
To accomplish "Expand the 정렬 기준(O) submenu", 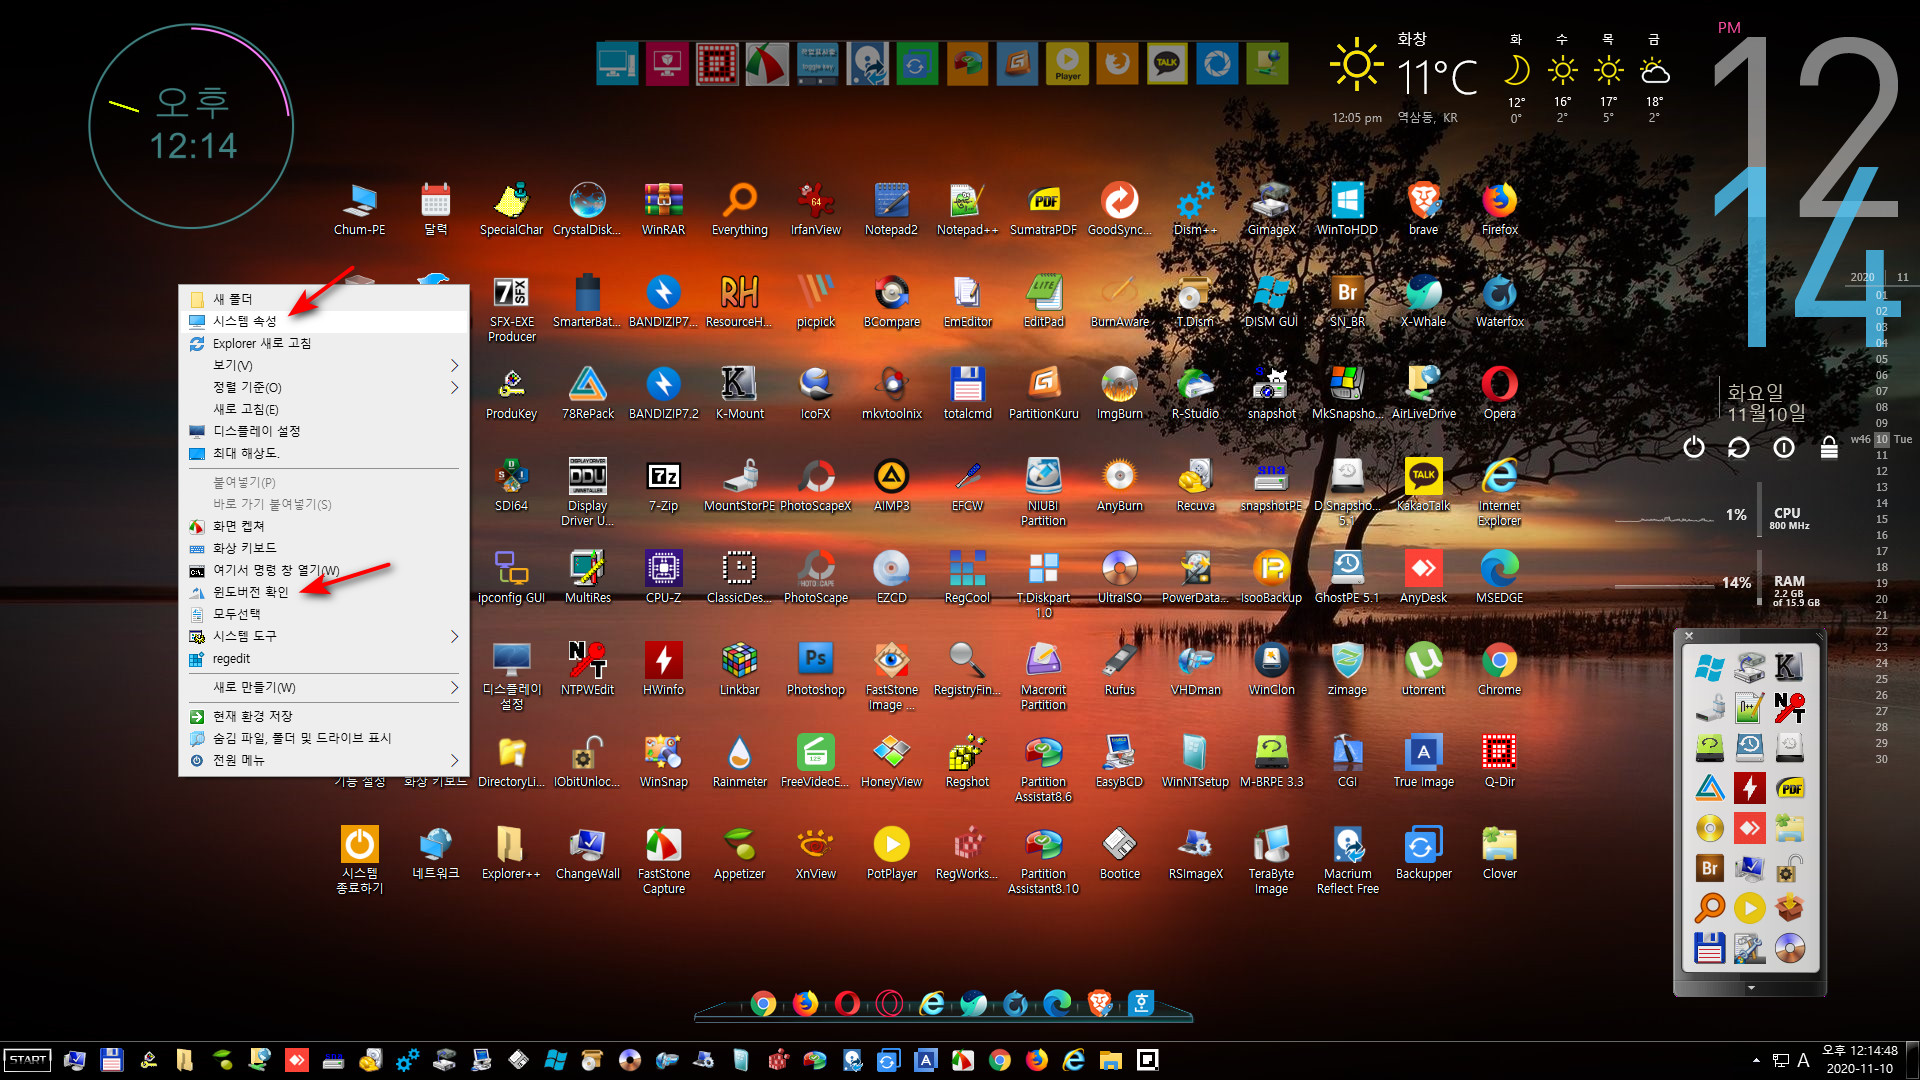I will 323,387.
